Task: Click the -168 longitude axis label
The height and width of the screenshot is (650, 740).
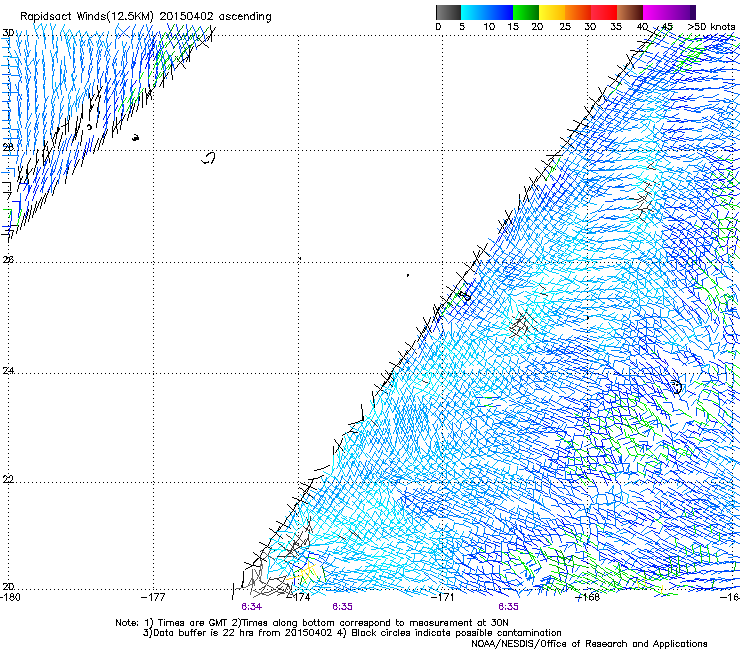Action: pos(588,597)
